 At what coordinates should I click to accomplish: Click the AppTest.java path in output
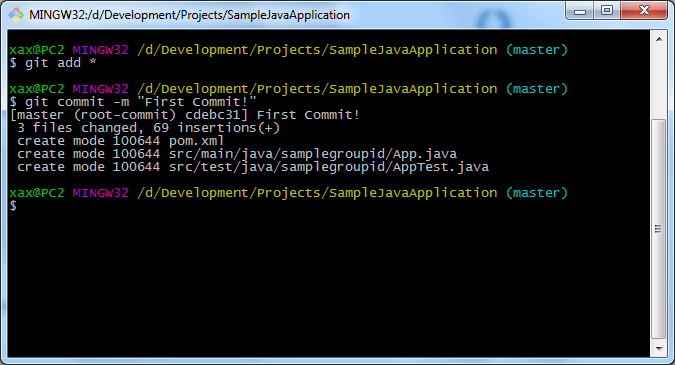click(x=328, y=167)
